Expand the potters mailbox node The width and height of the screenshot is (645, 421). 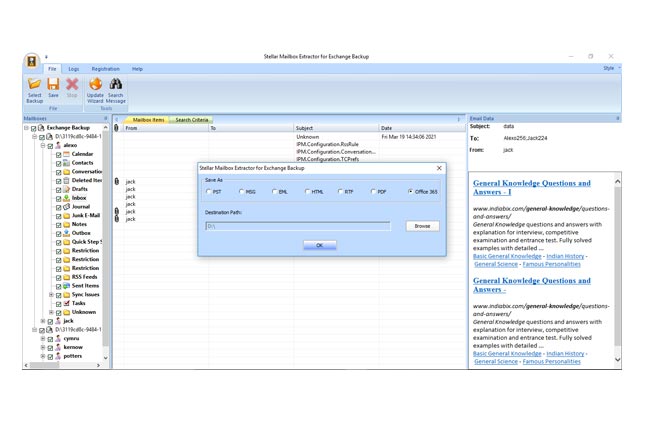tap(43, 356)
